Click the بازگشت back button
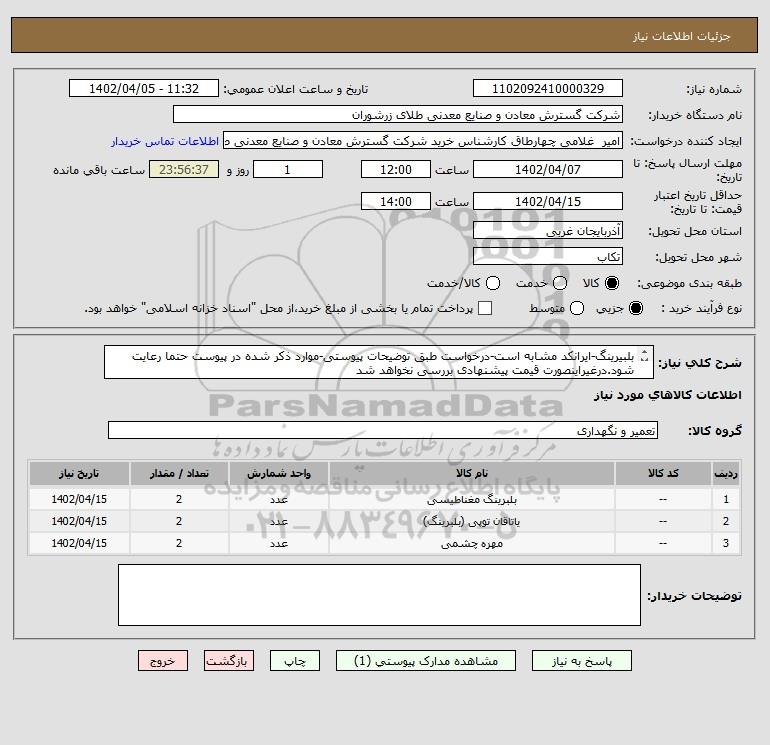This screenshot has height=745, width=770. click(229, 661)
